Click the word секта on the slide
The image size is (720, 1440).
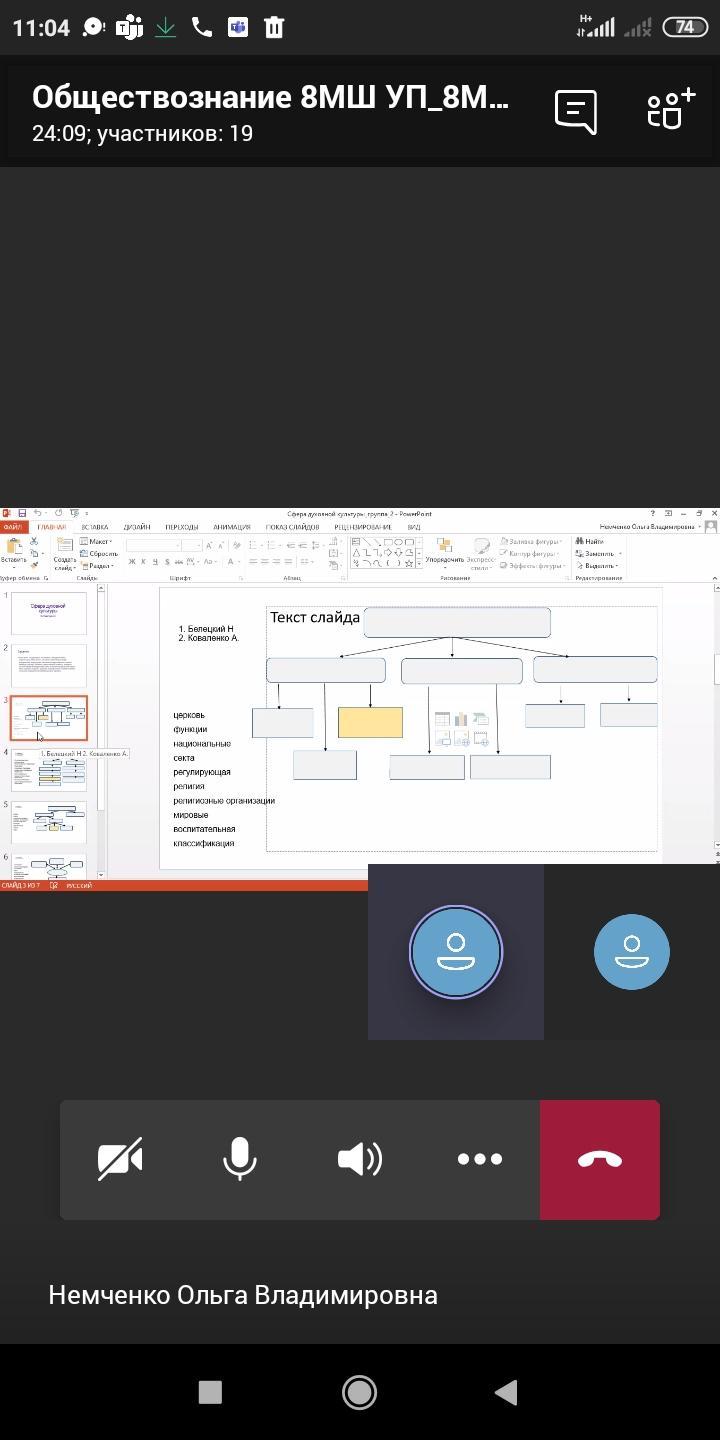(184, 758)
